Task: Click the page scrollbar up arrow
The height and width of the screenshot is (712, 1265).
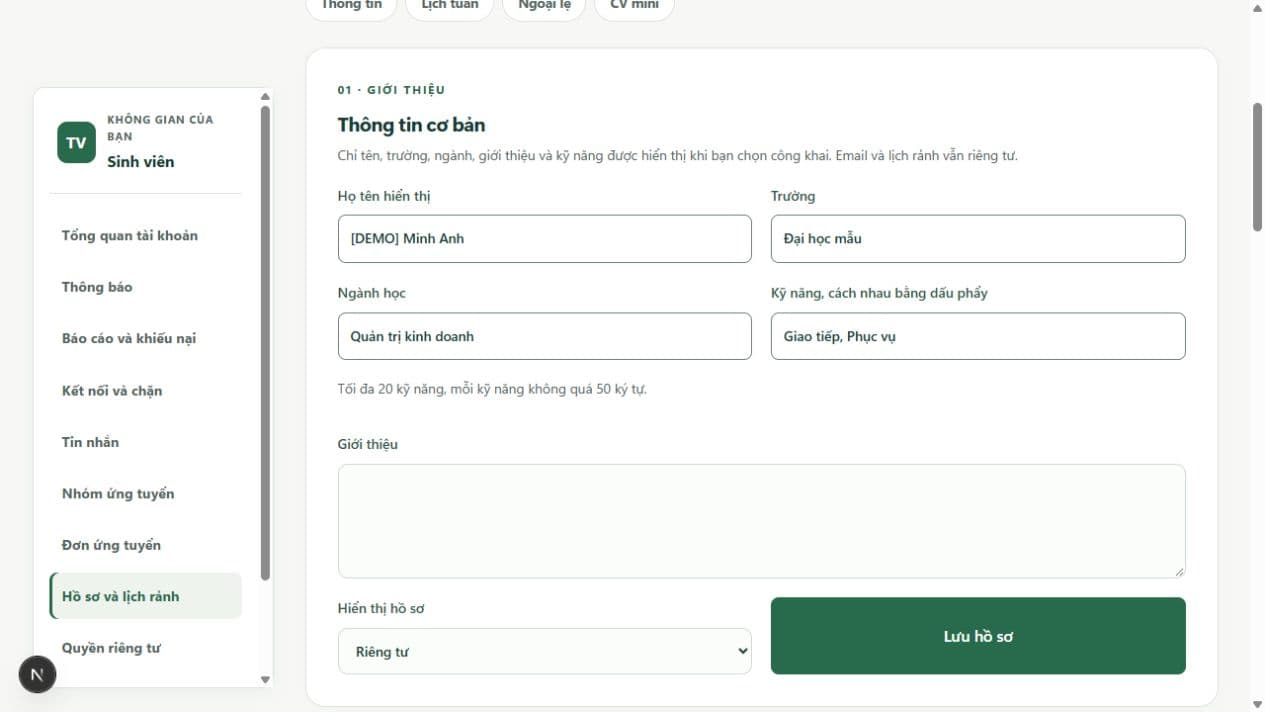Action: tap(1257, 6)
